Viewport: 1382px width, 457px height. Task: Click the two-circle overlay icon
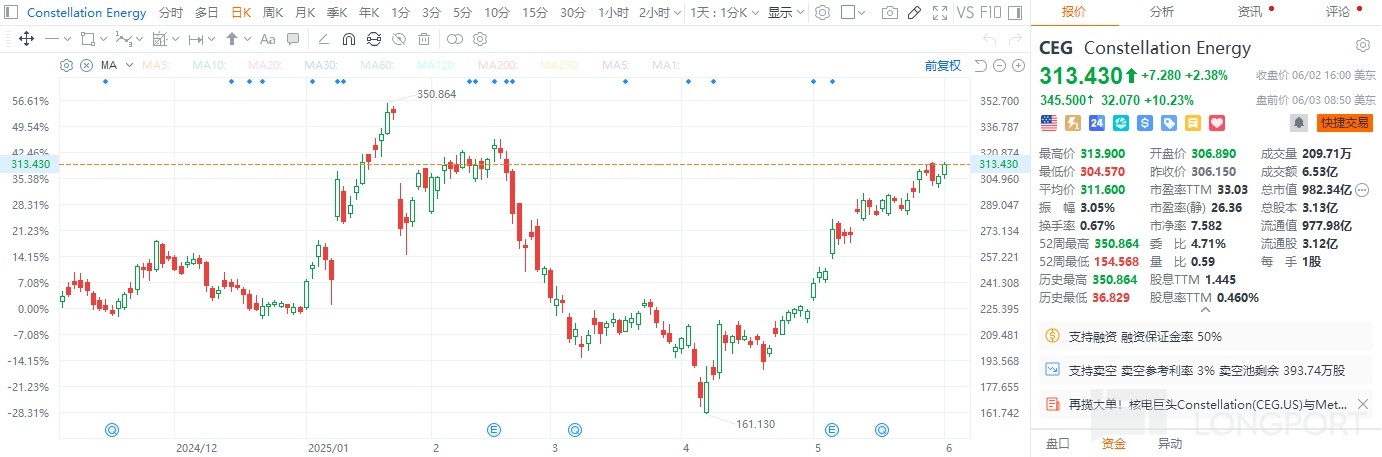coord(454,39)
